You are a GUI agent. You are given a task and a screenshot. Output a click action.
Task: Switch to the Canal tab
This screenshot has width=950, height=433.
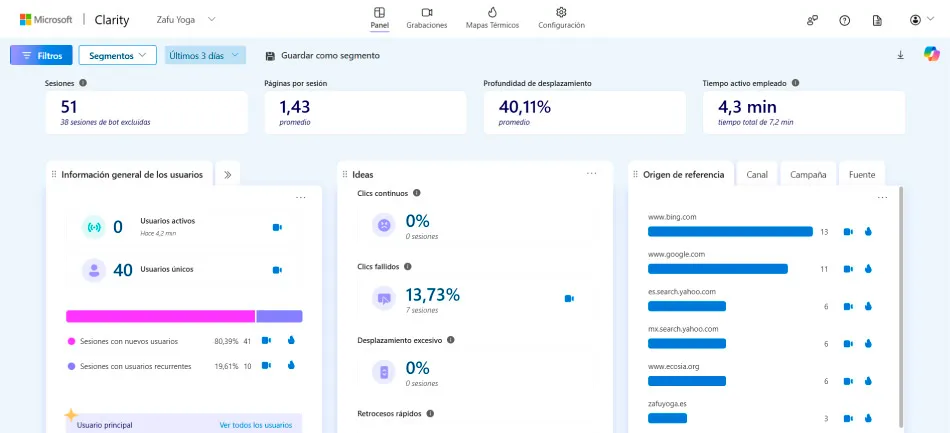tap(757, 174)
